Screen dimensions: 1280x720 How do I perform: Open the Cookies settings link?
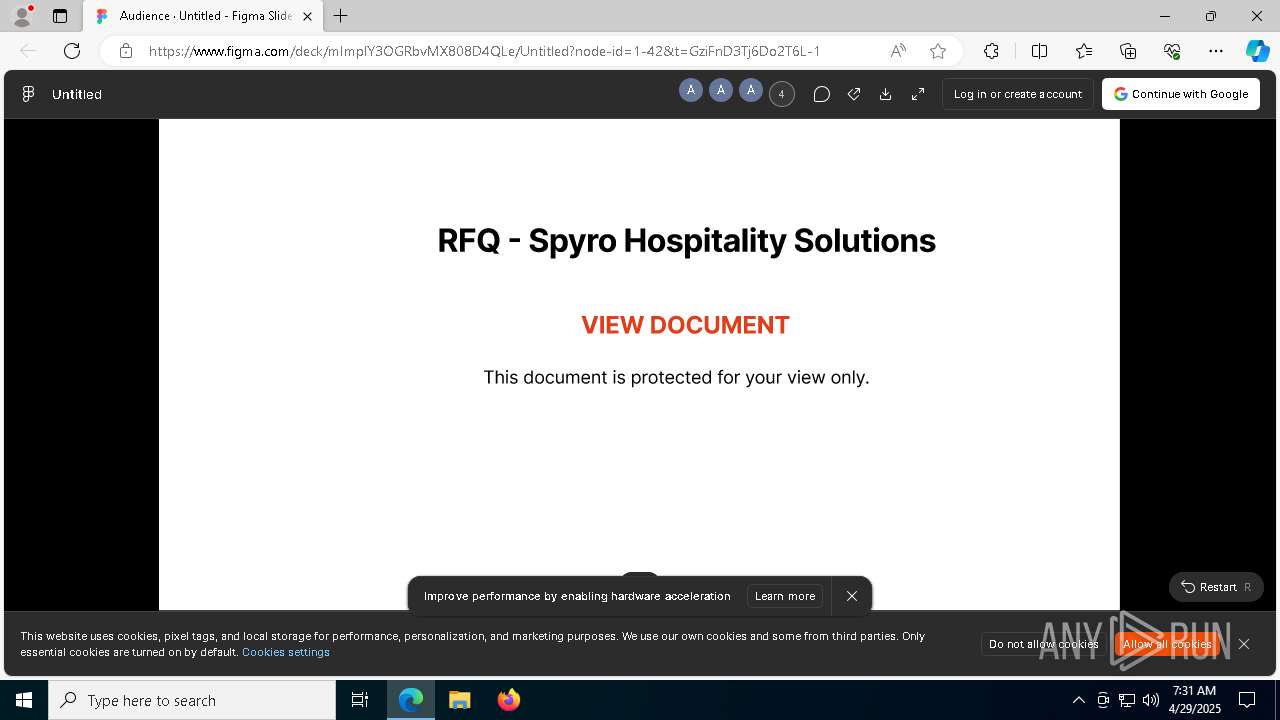(x=286, y=652)
